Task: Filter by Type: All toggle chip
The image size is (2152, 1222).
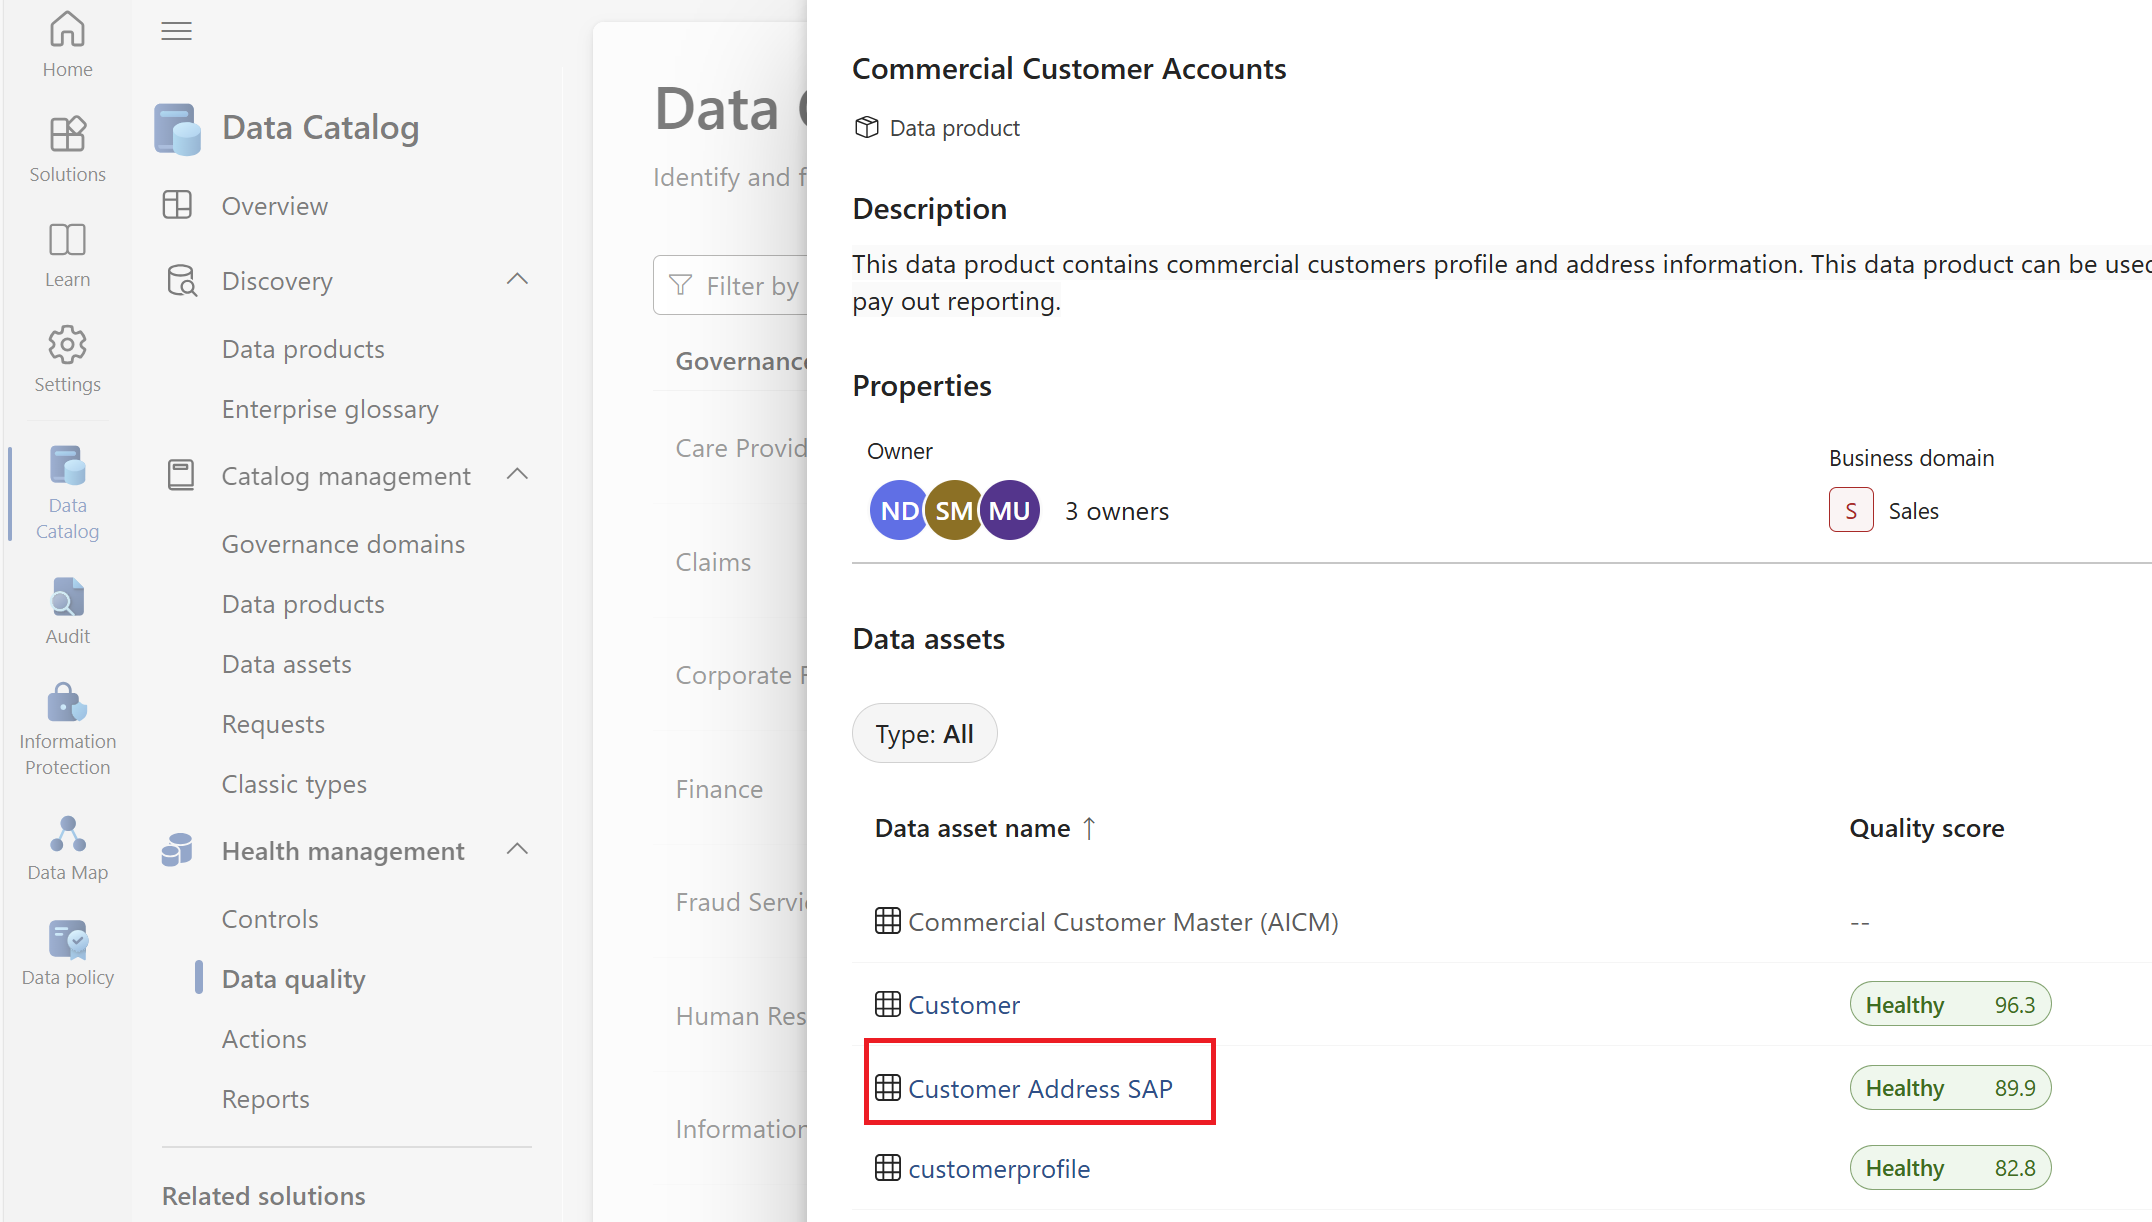Action: coord(924,734)
